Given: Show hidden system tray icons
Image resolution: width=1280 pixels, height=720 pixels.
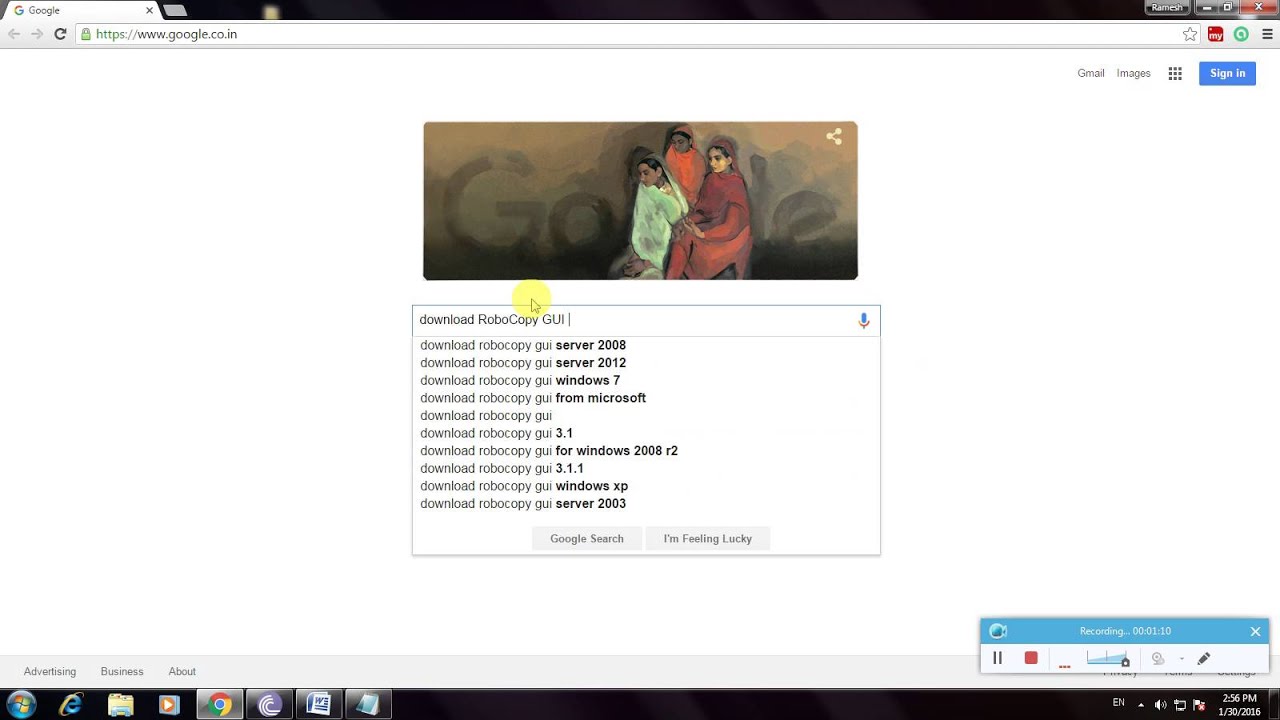Looking at the screenshot, I should (1141, 705).
